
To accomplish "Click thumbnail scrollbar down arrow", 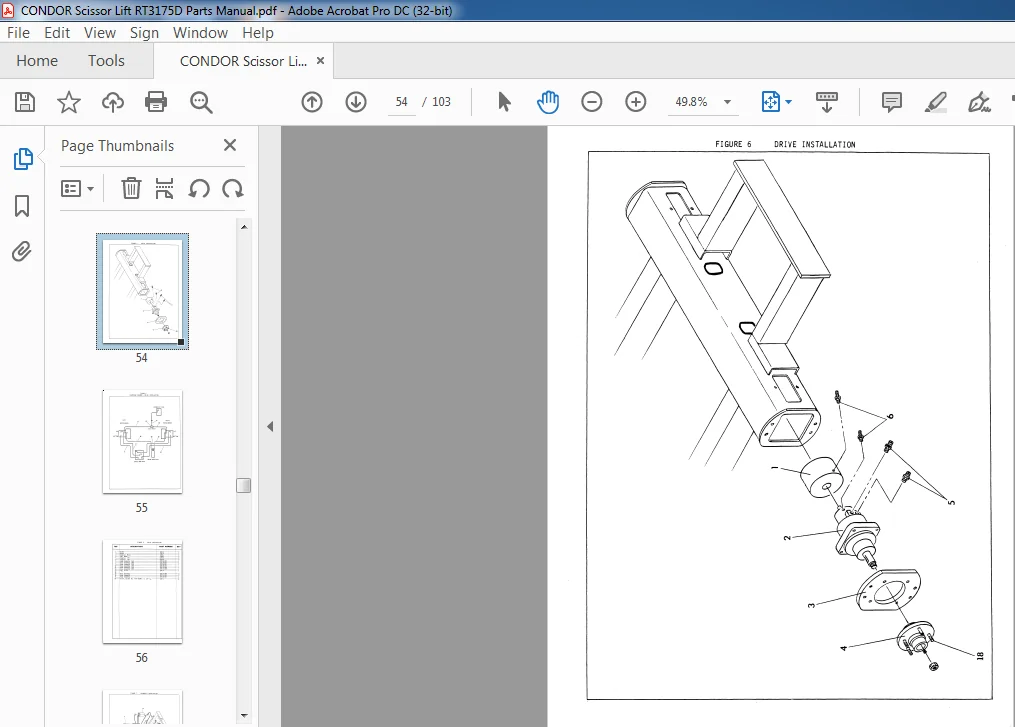I will coord(244,715).
